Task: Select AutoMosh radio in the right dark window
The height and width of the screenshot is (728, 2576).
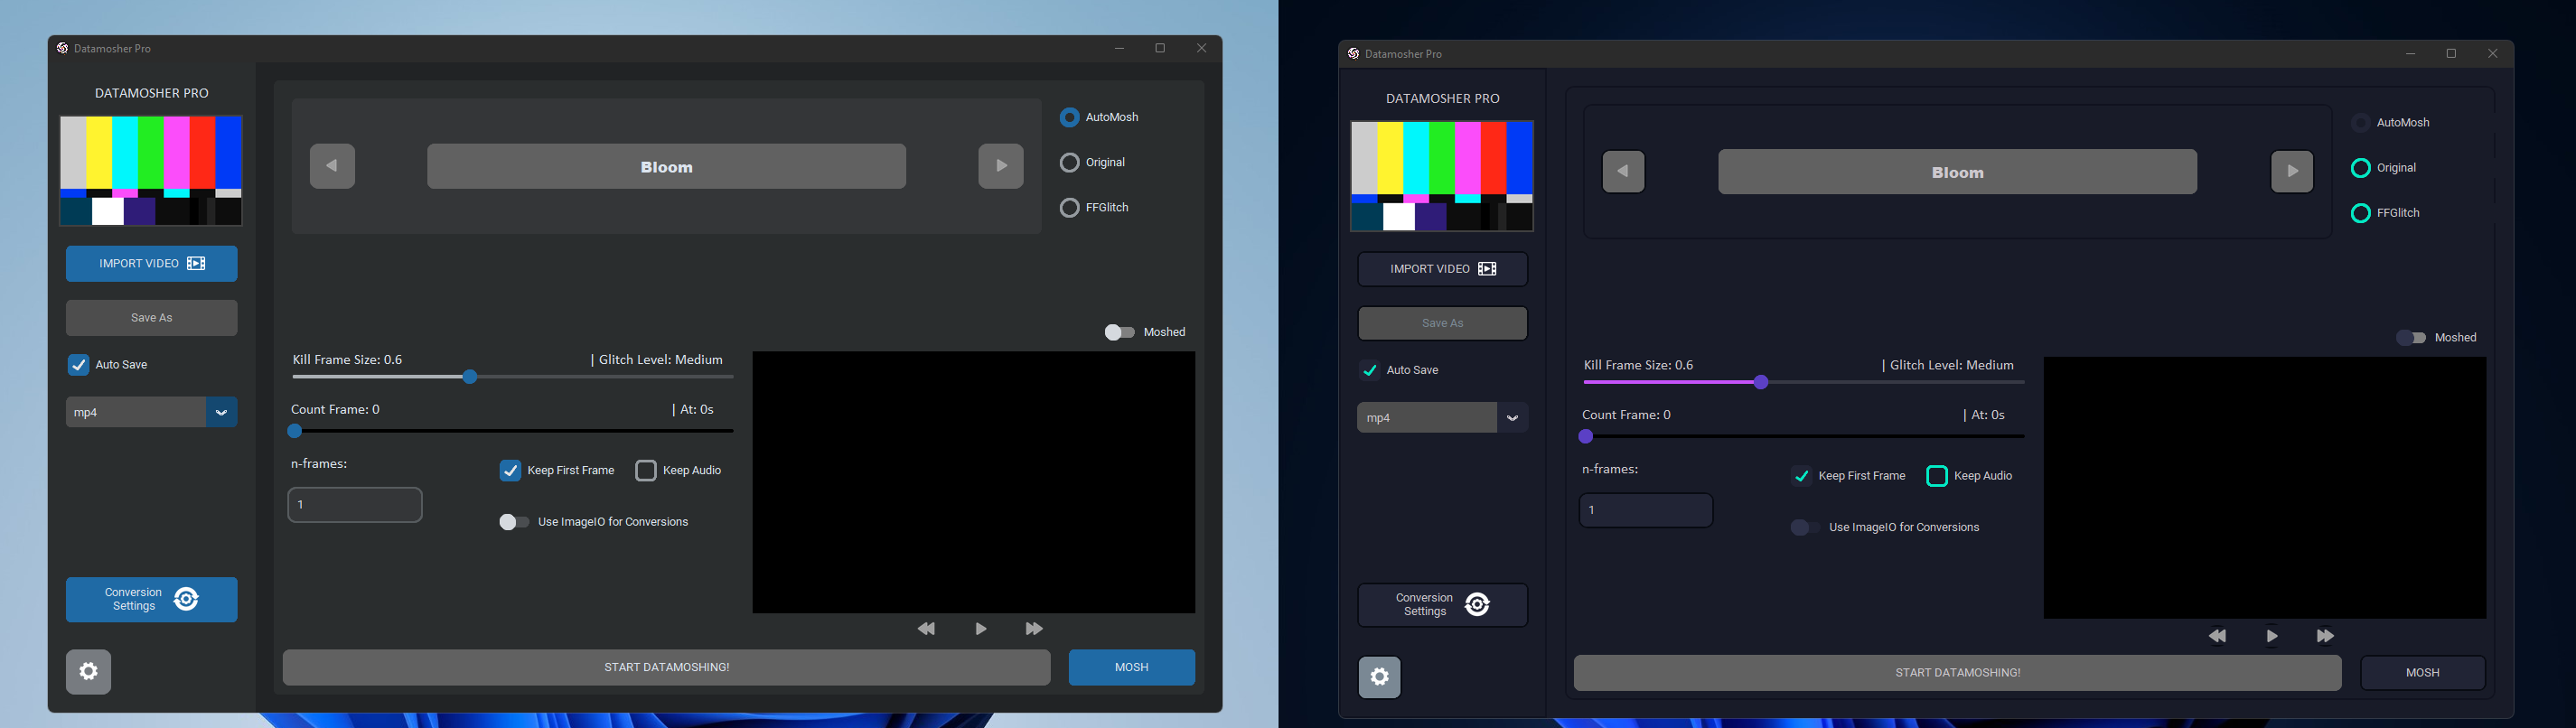Action: (x=2361, y=123)
